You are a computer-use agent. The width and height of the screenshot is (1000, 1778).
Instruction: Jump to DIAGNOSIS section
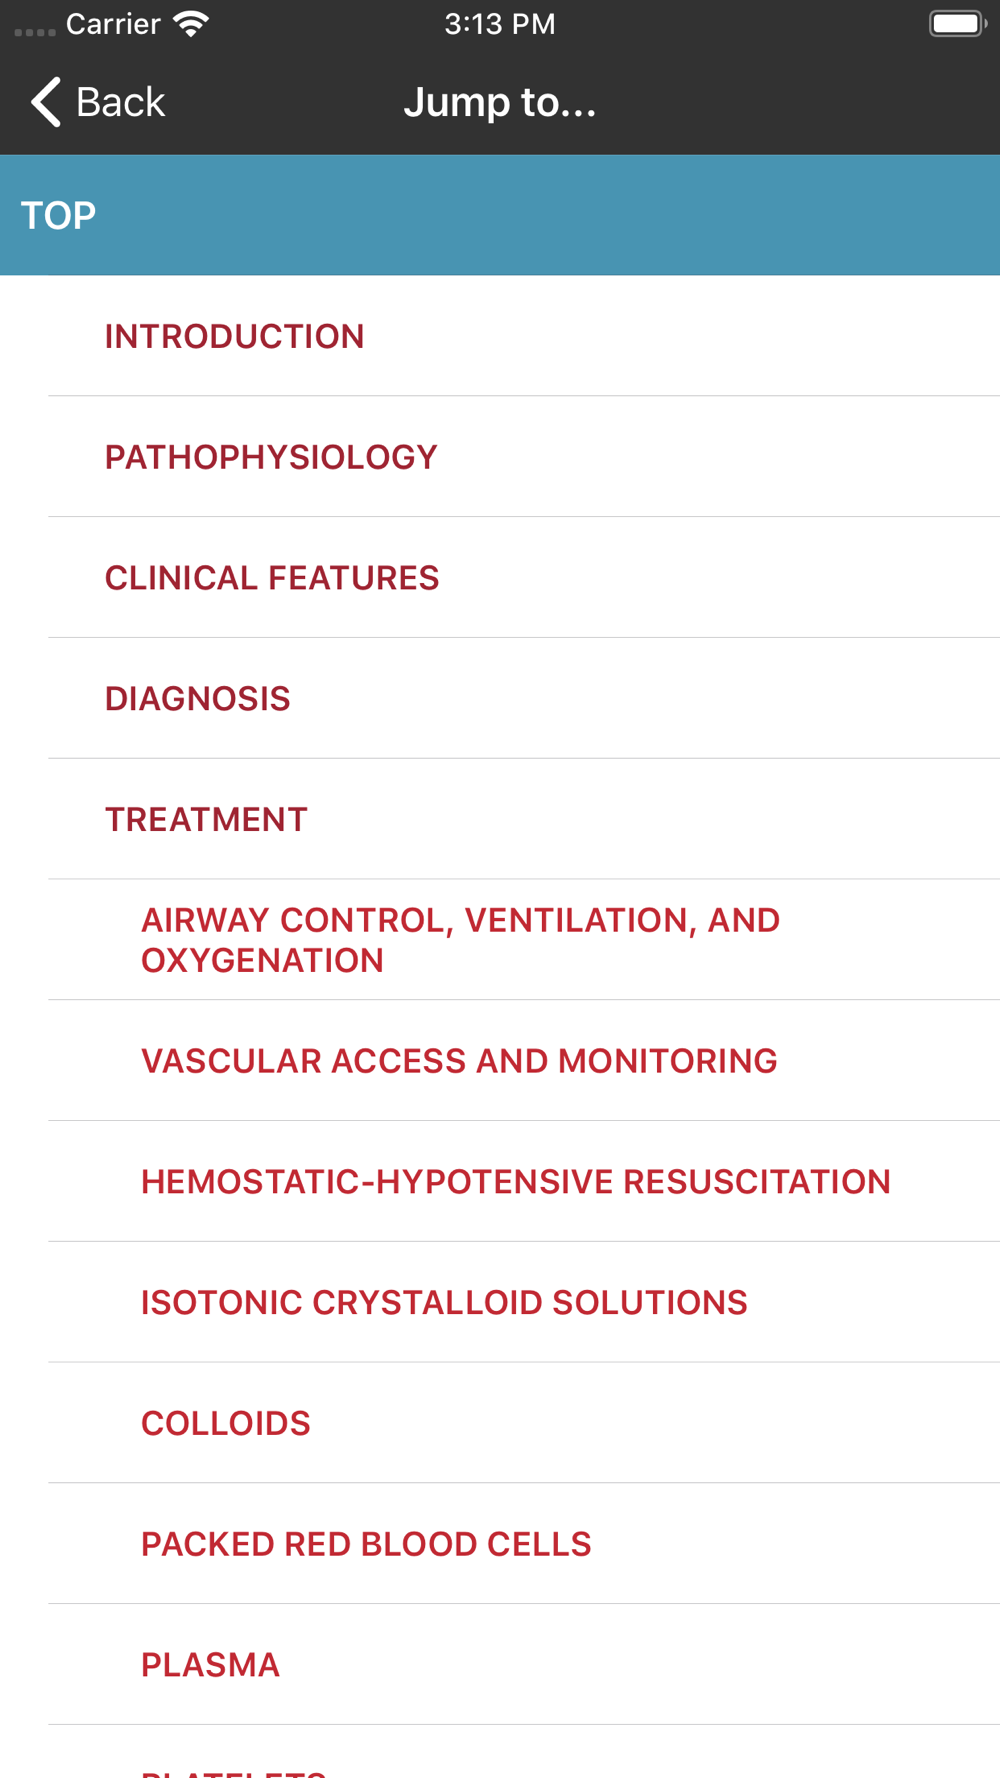[x=524, y=698]
